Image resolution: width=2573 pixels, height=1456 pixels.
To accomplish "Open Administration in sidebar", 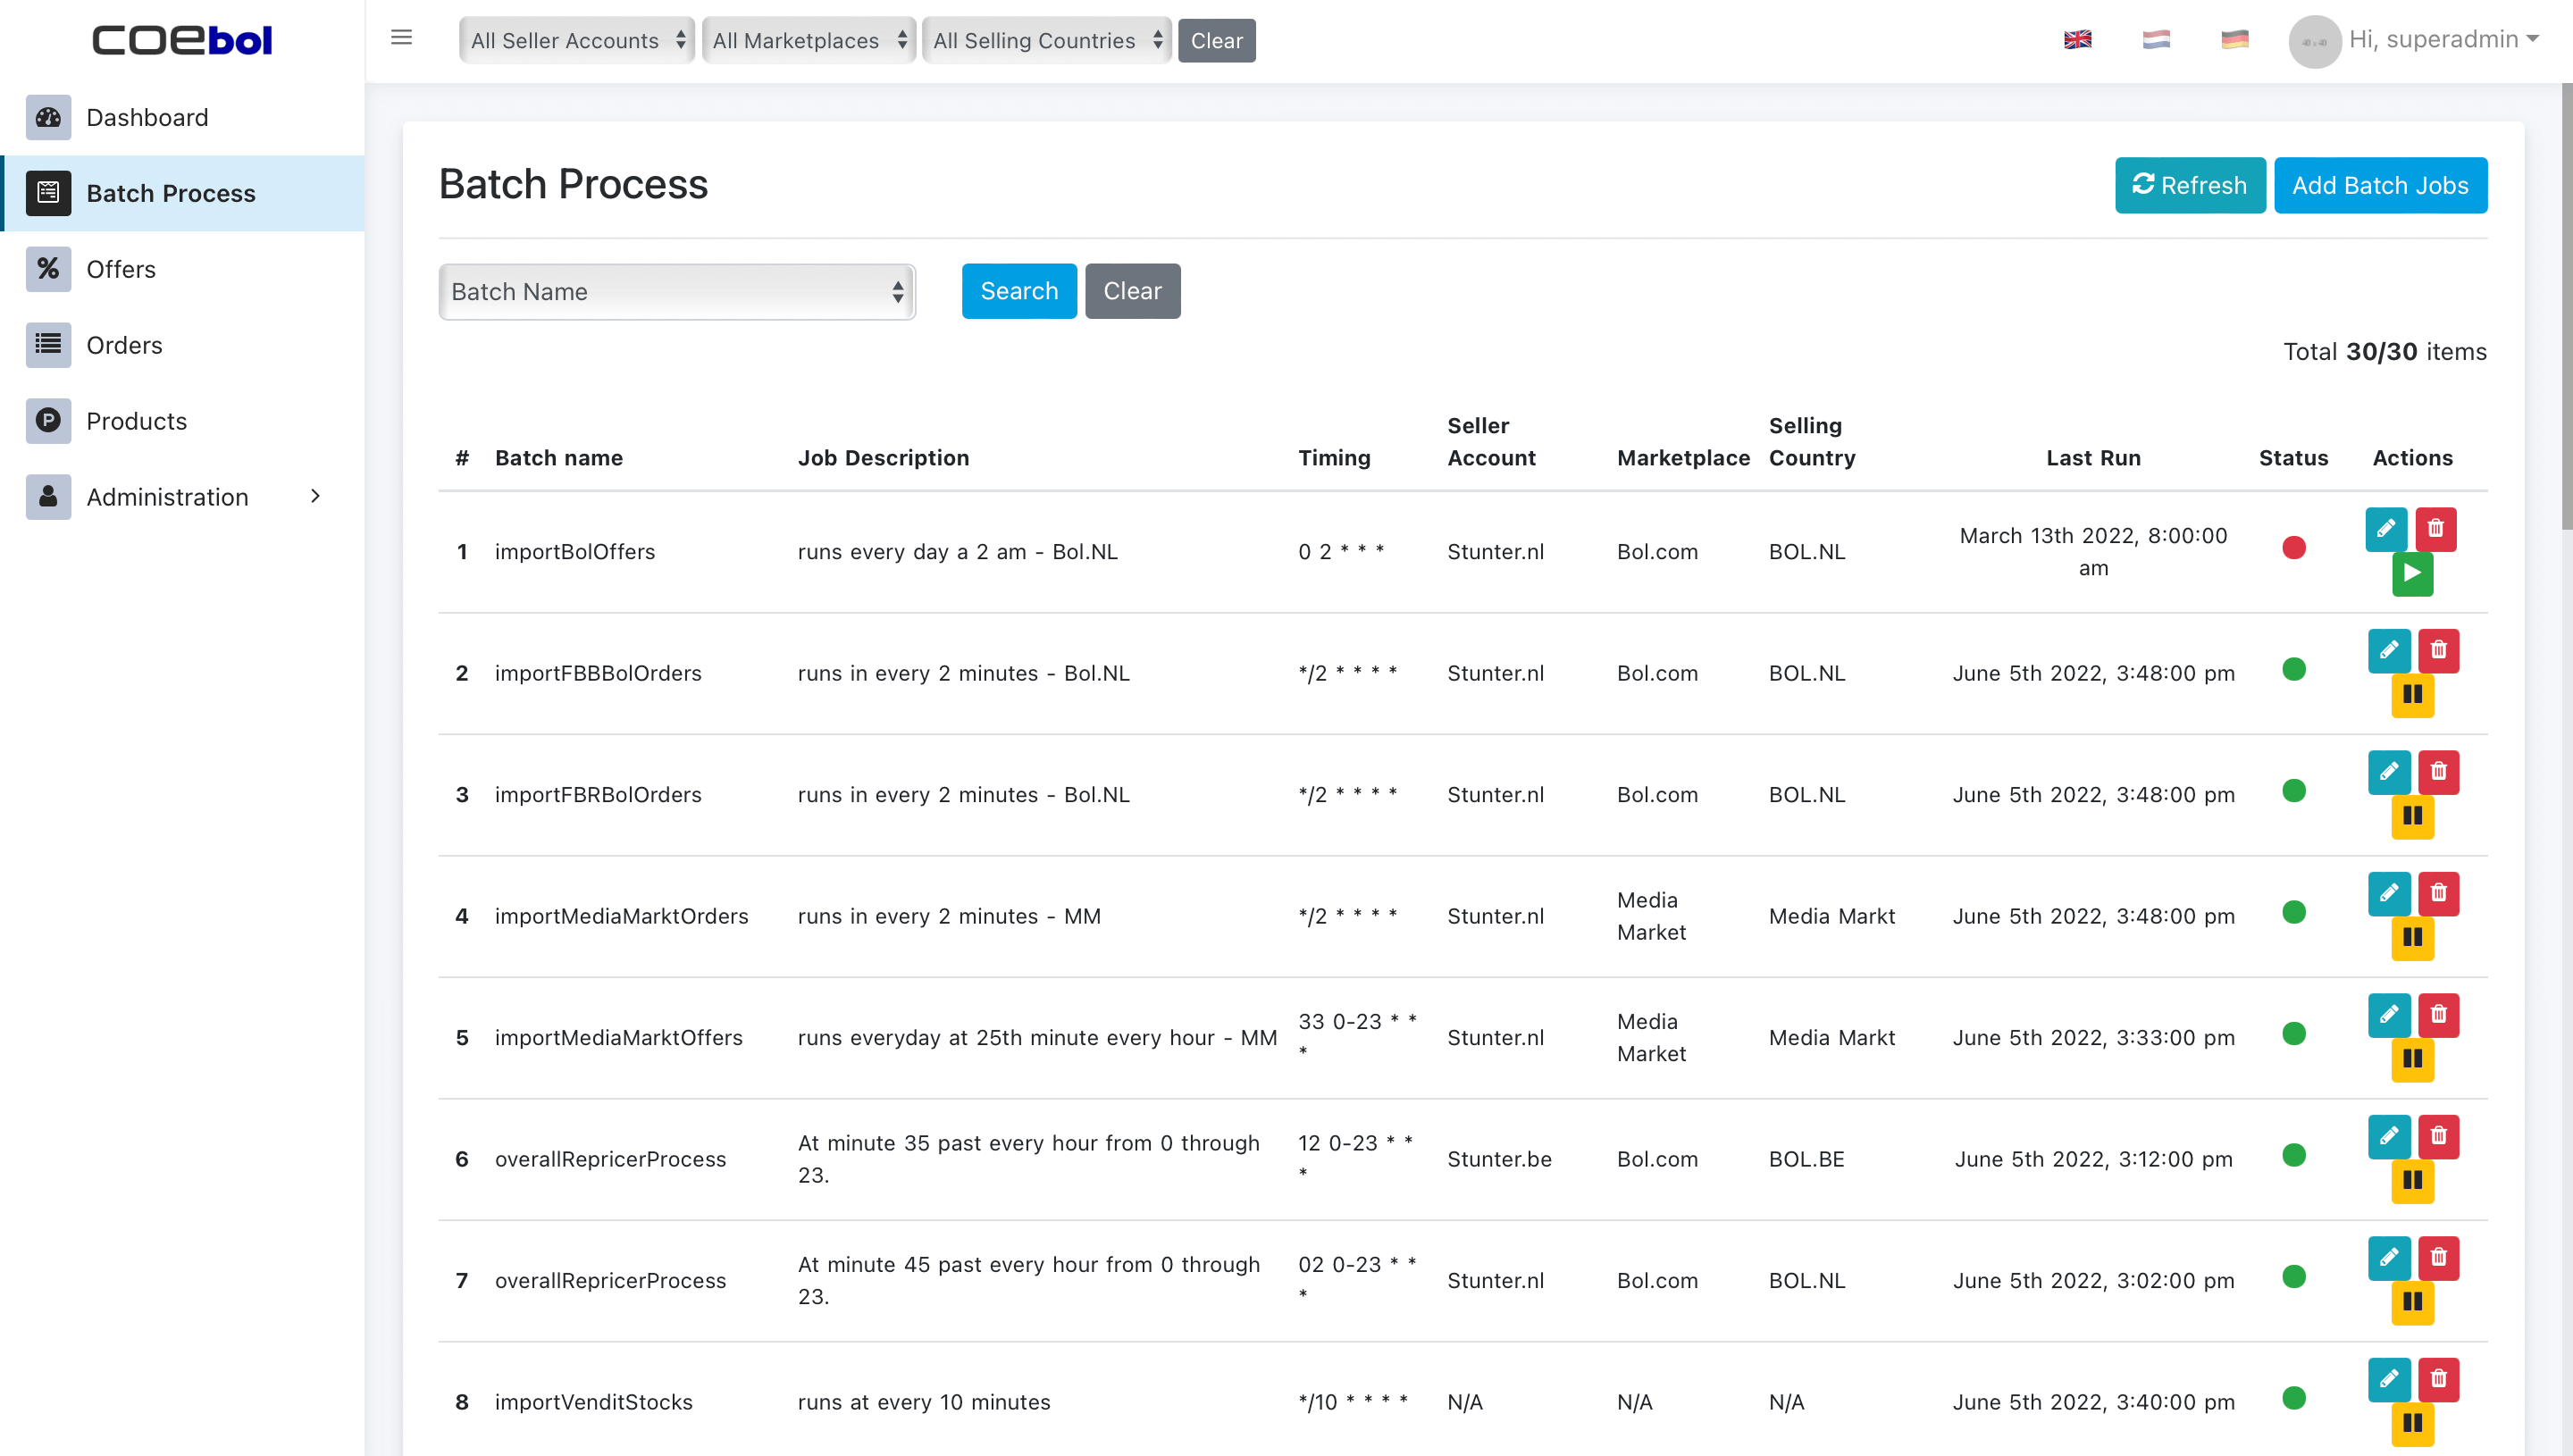I will (183, 497).
